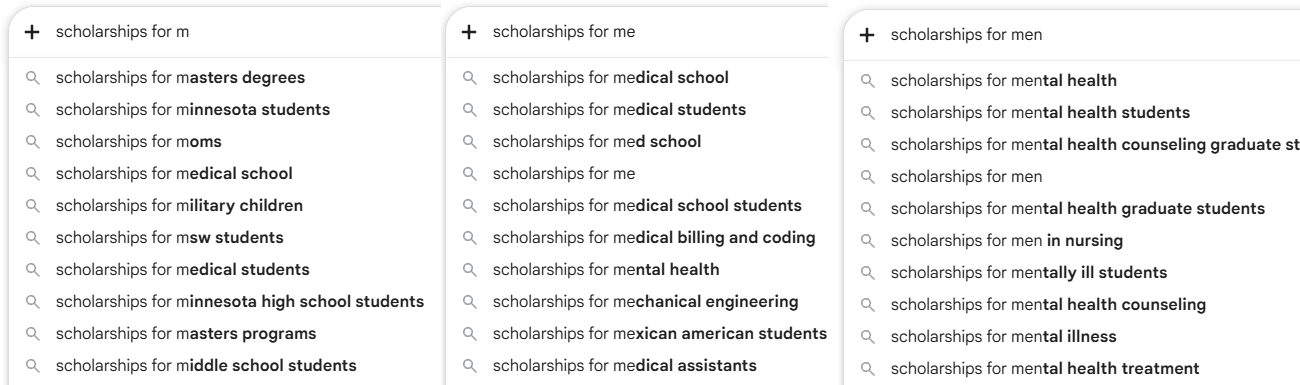Click search icon next to med school suggestion
Screen dimensions: 1300x385
pos(469,141)
